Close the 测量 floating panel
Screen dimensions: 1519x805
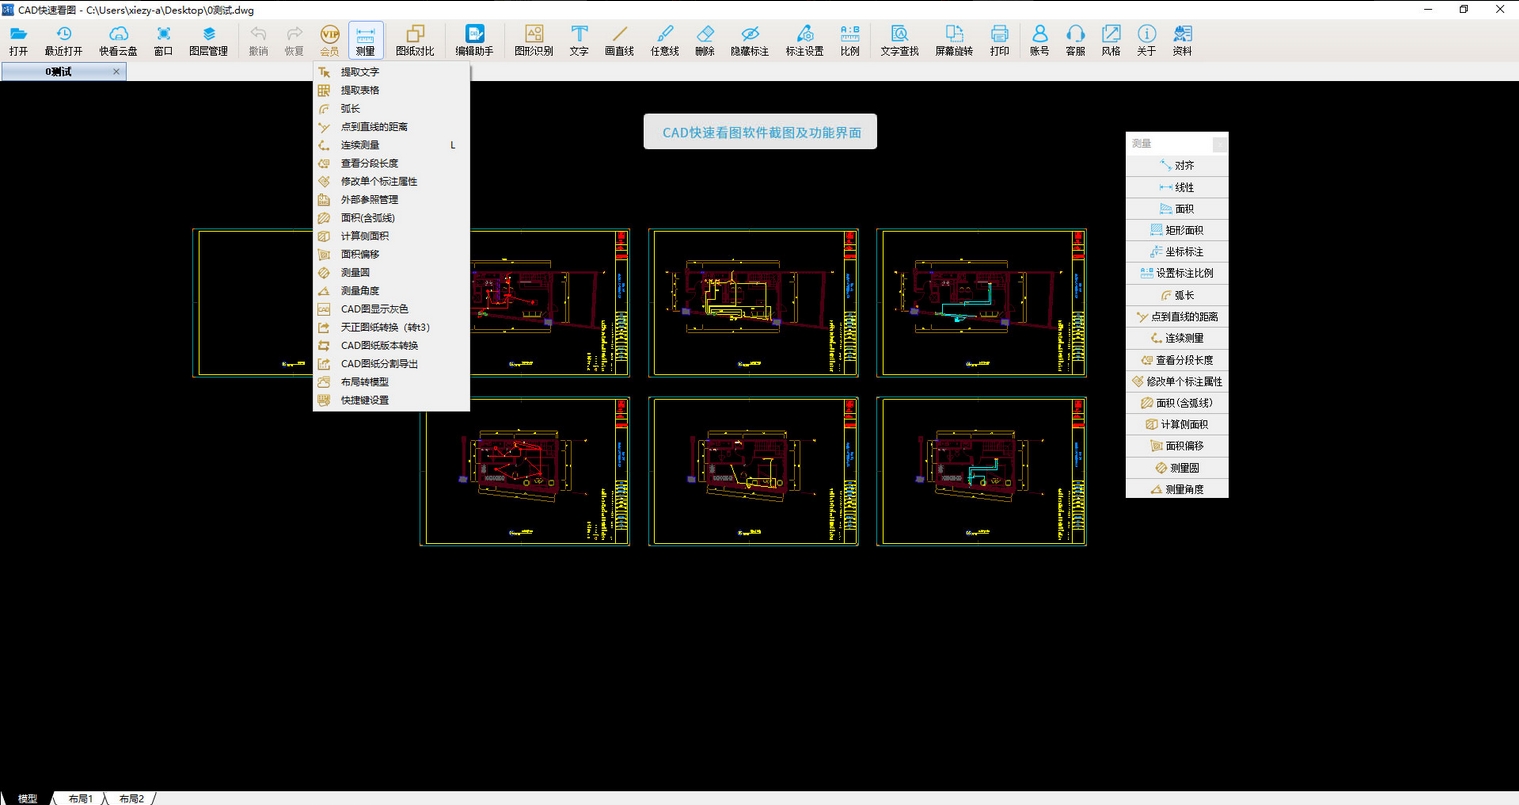click(x=1219, y=144)
